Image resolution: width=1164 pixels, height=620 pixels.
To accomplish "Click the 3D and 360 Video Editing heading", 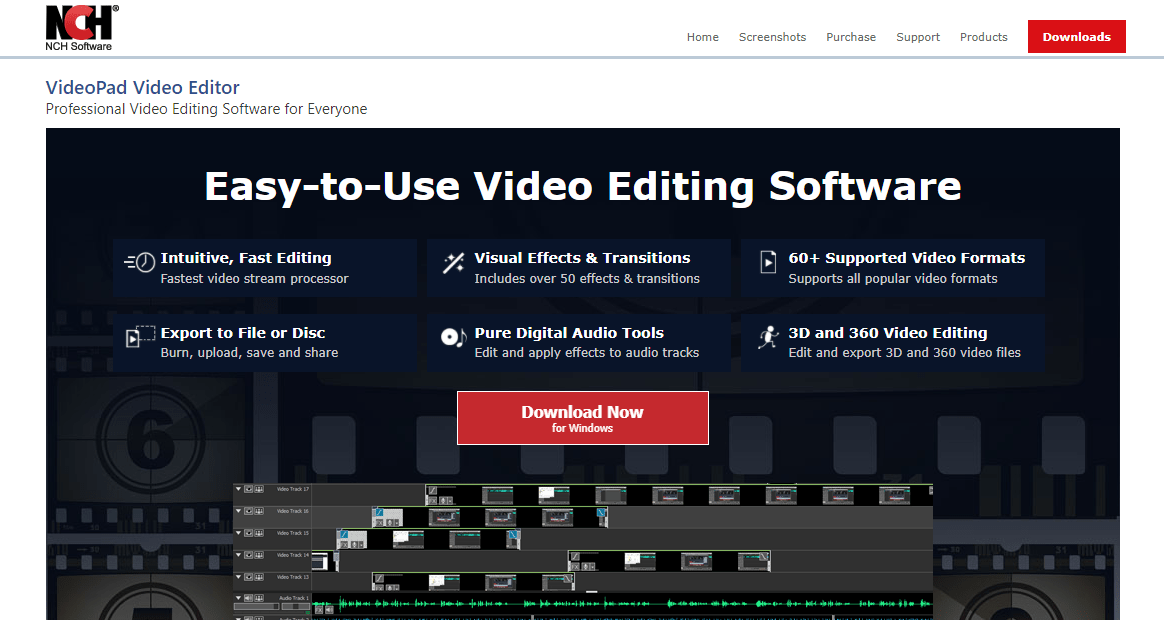I will (888, 333).
